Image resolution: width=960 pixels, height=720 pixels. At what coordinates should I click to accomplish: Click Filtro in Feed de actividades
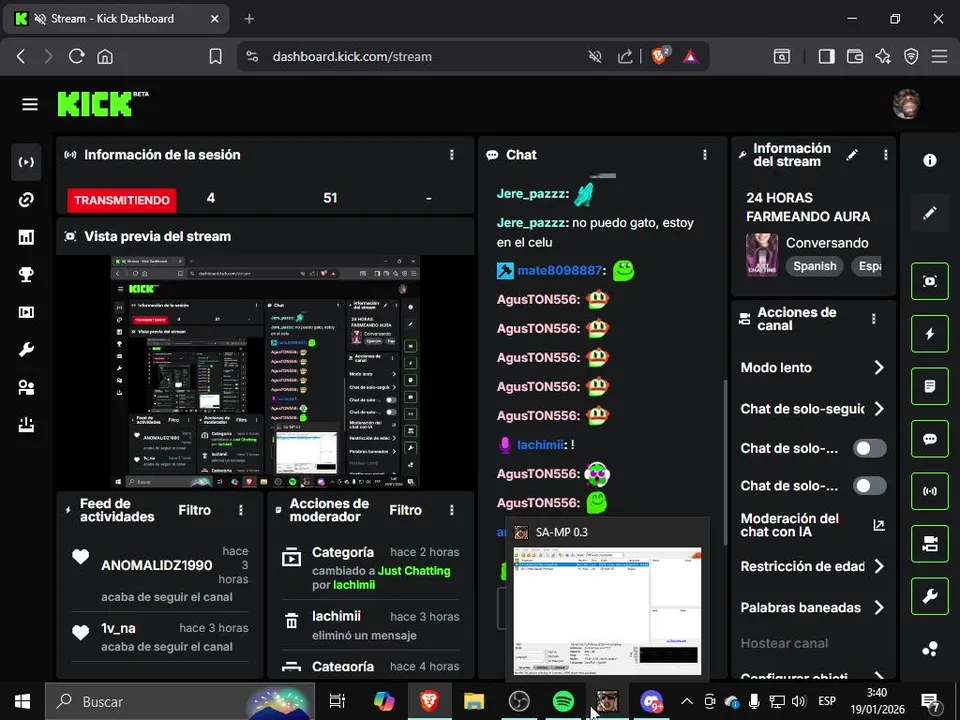pos(195,510)
